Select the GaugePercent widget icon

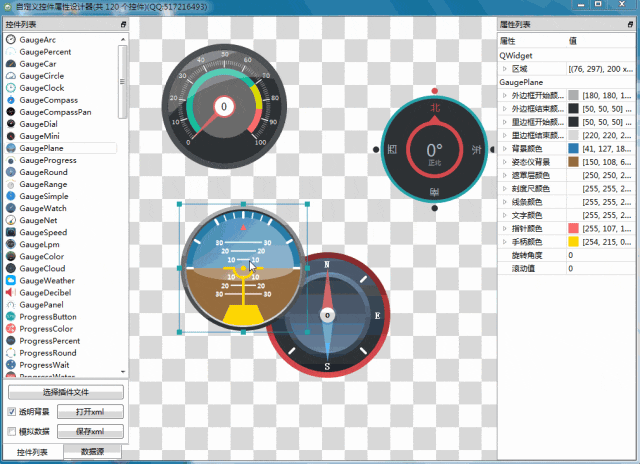tap(11, 52)
